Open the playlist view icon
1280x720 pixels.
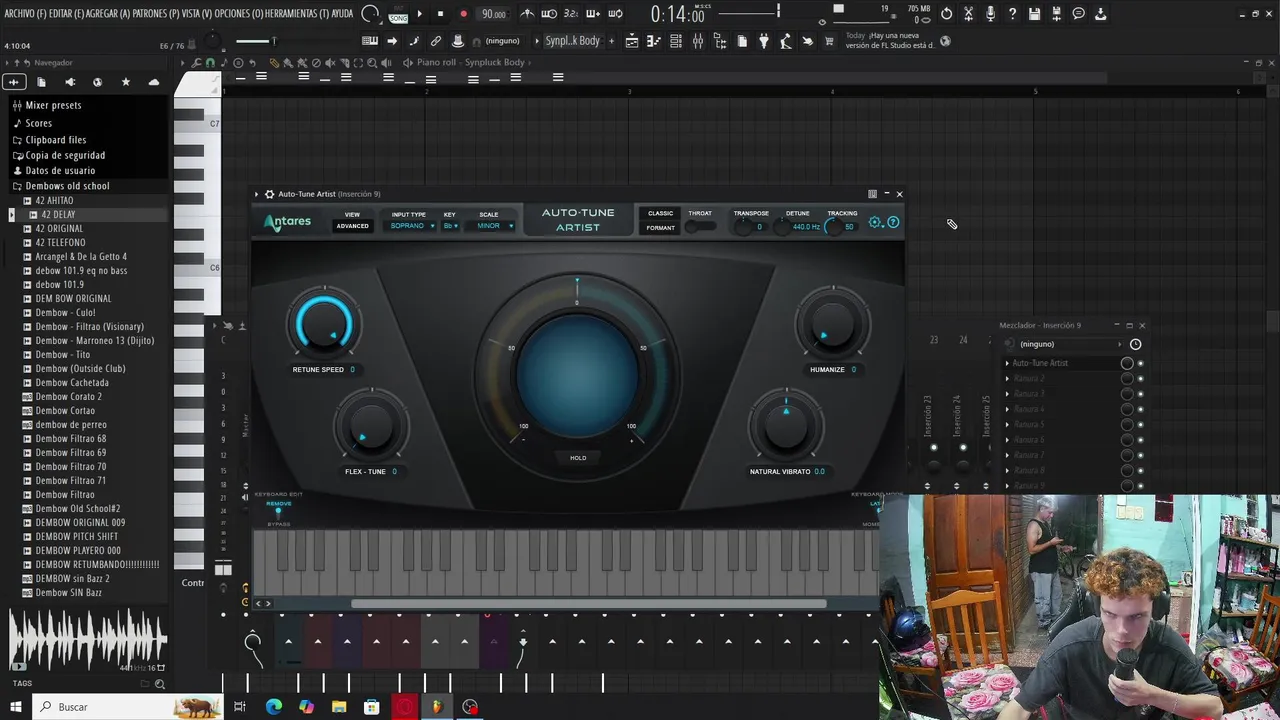coord(632,41)
